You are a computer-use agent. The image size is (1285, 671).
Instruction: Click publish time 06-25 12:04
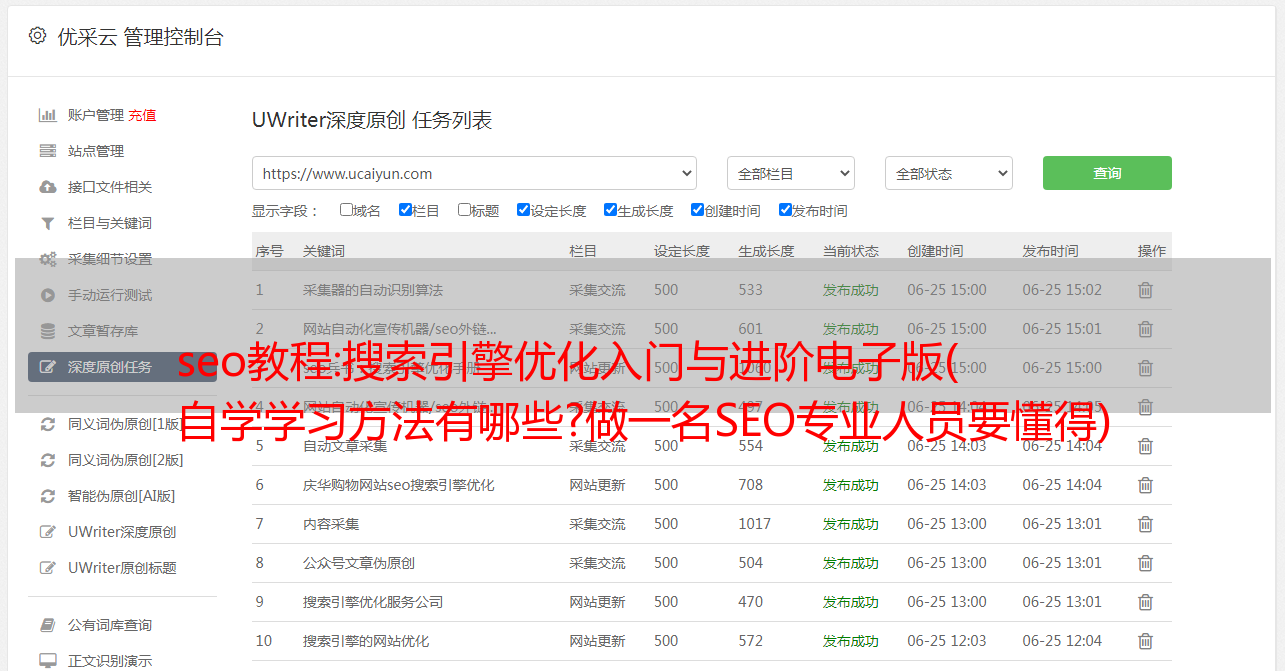point(1062,641)
